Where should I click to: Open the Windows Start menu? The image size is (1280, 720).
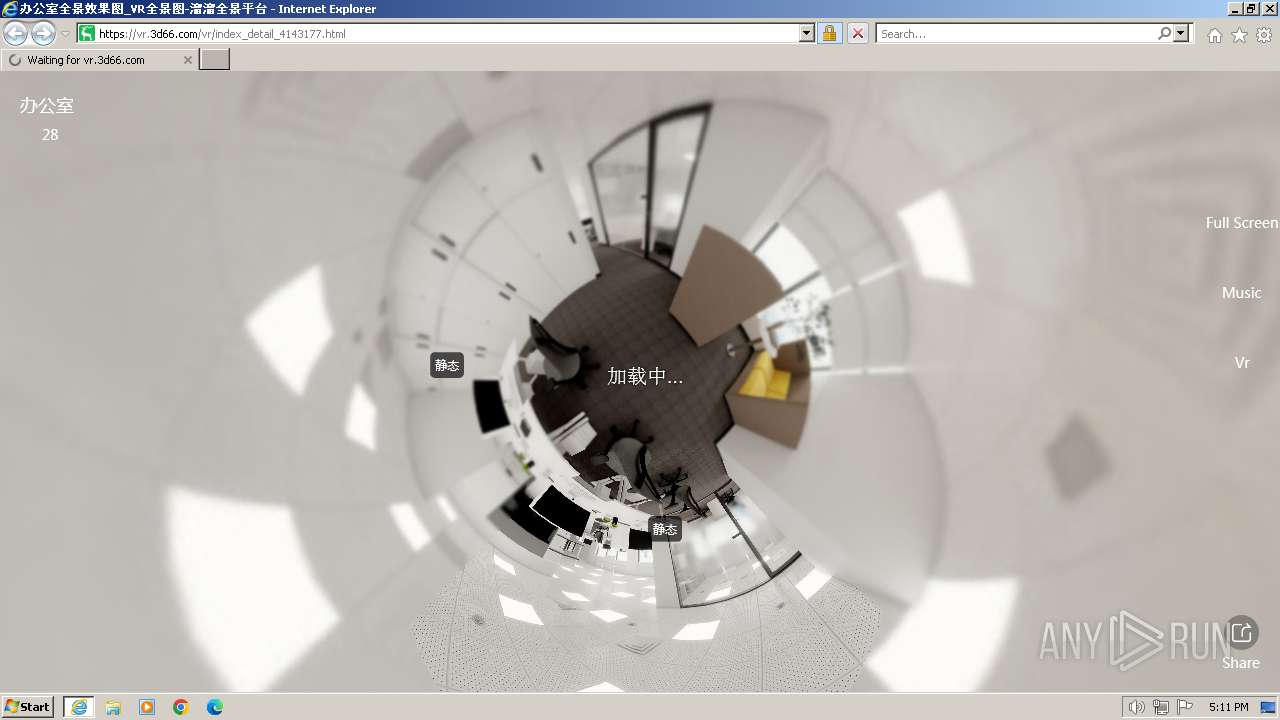point(28,706)
